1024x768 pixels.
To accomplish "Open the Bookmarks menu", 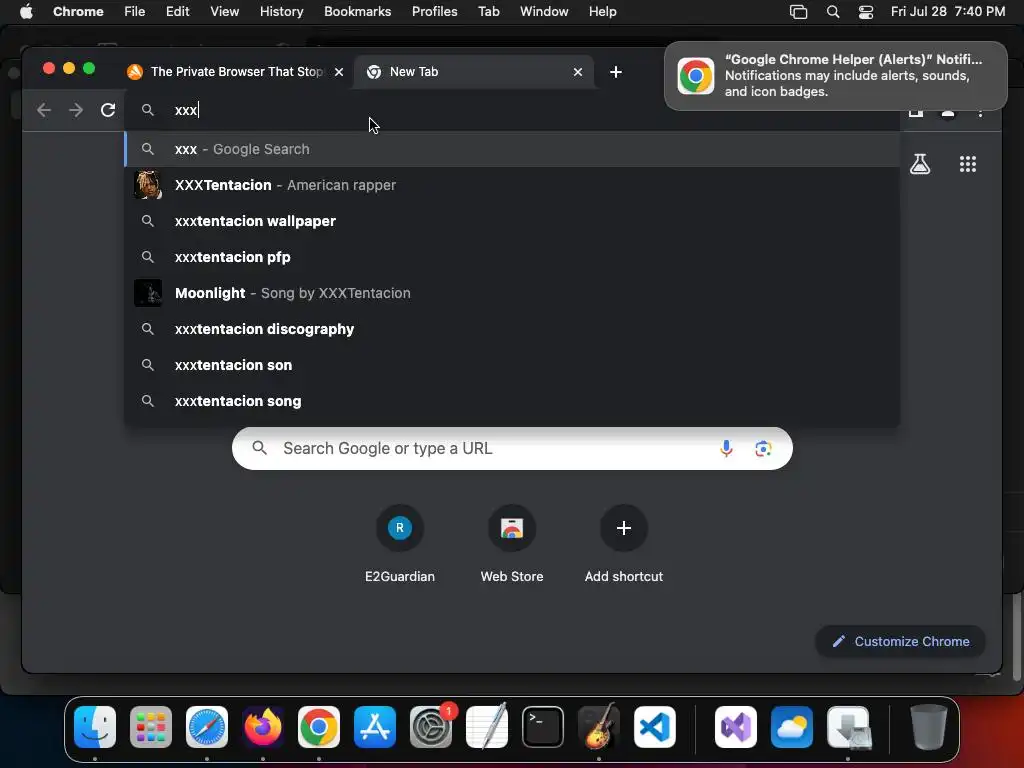I will 358,12.
